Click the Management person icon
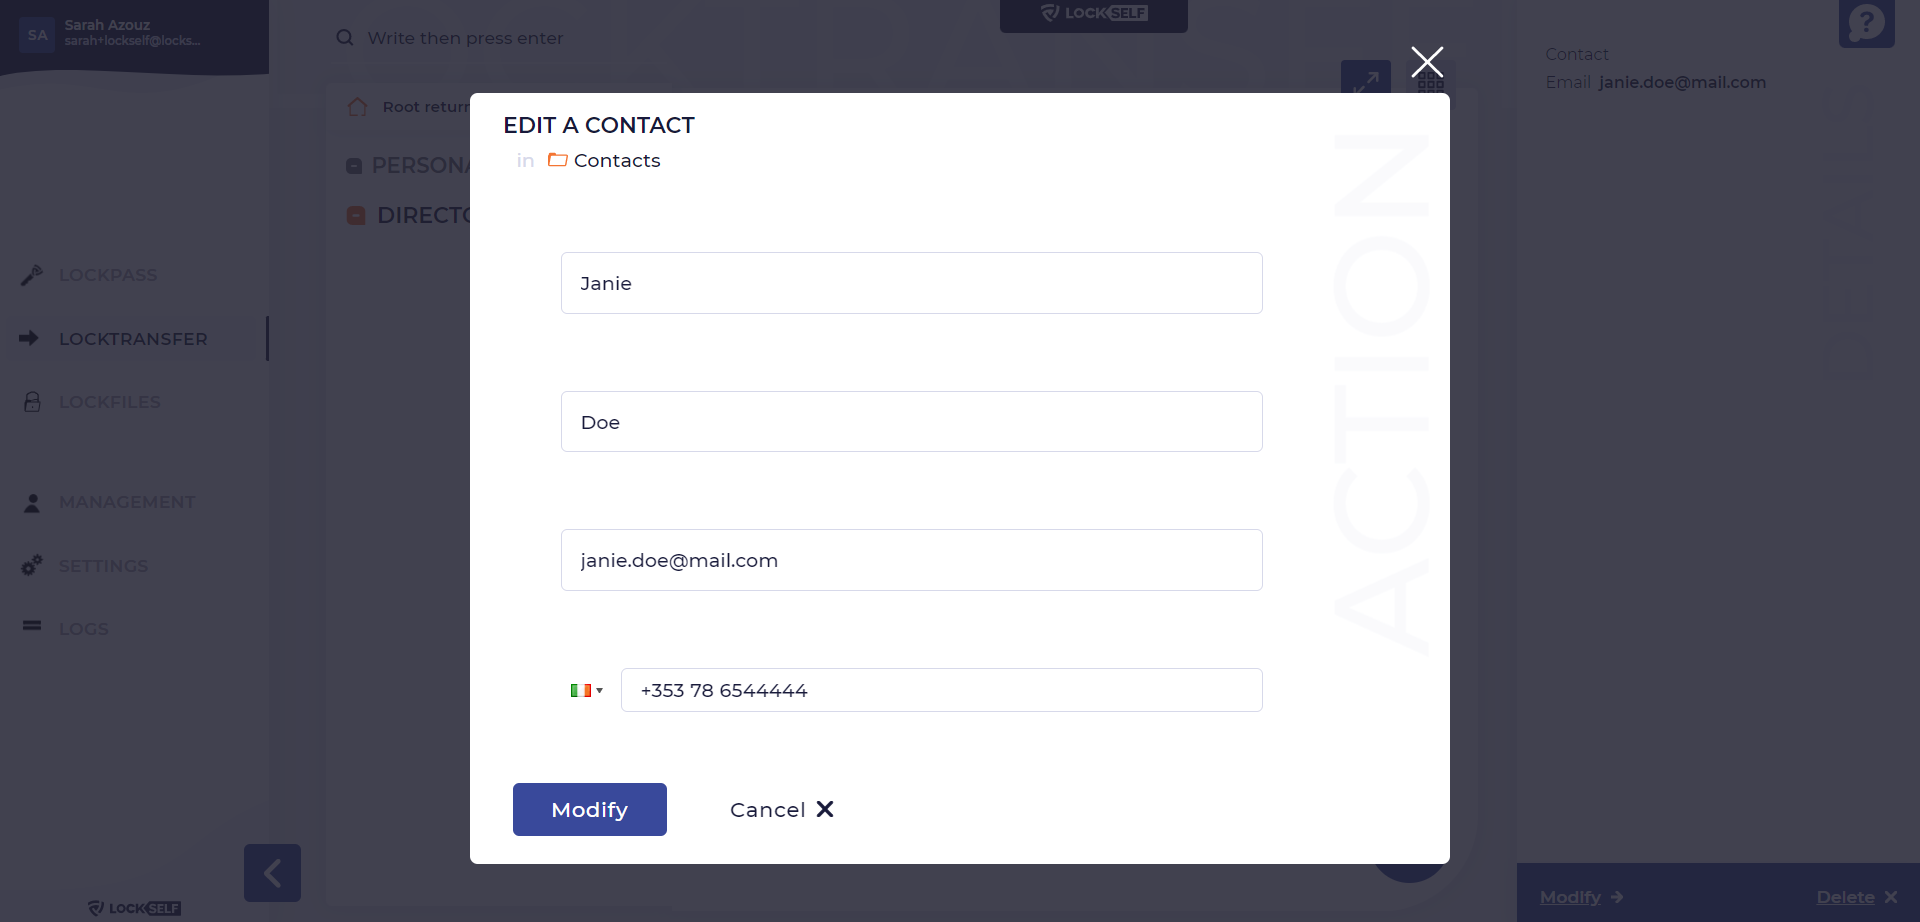 (x=32, y=503)
